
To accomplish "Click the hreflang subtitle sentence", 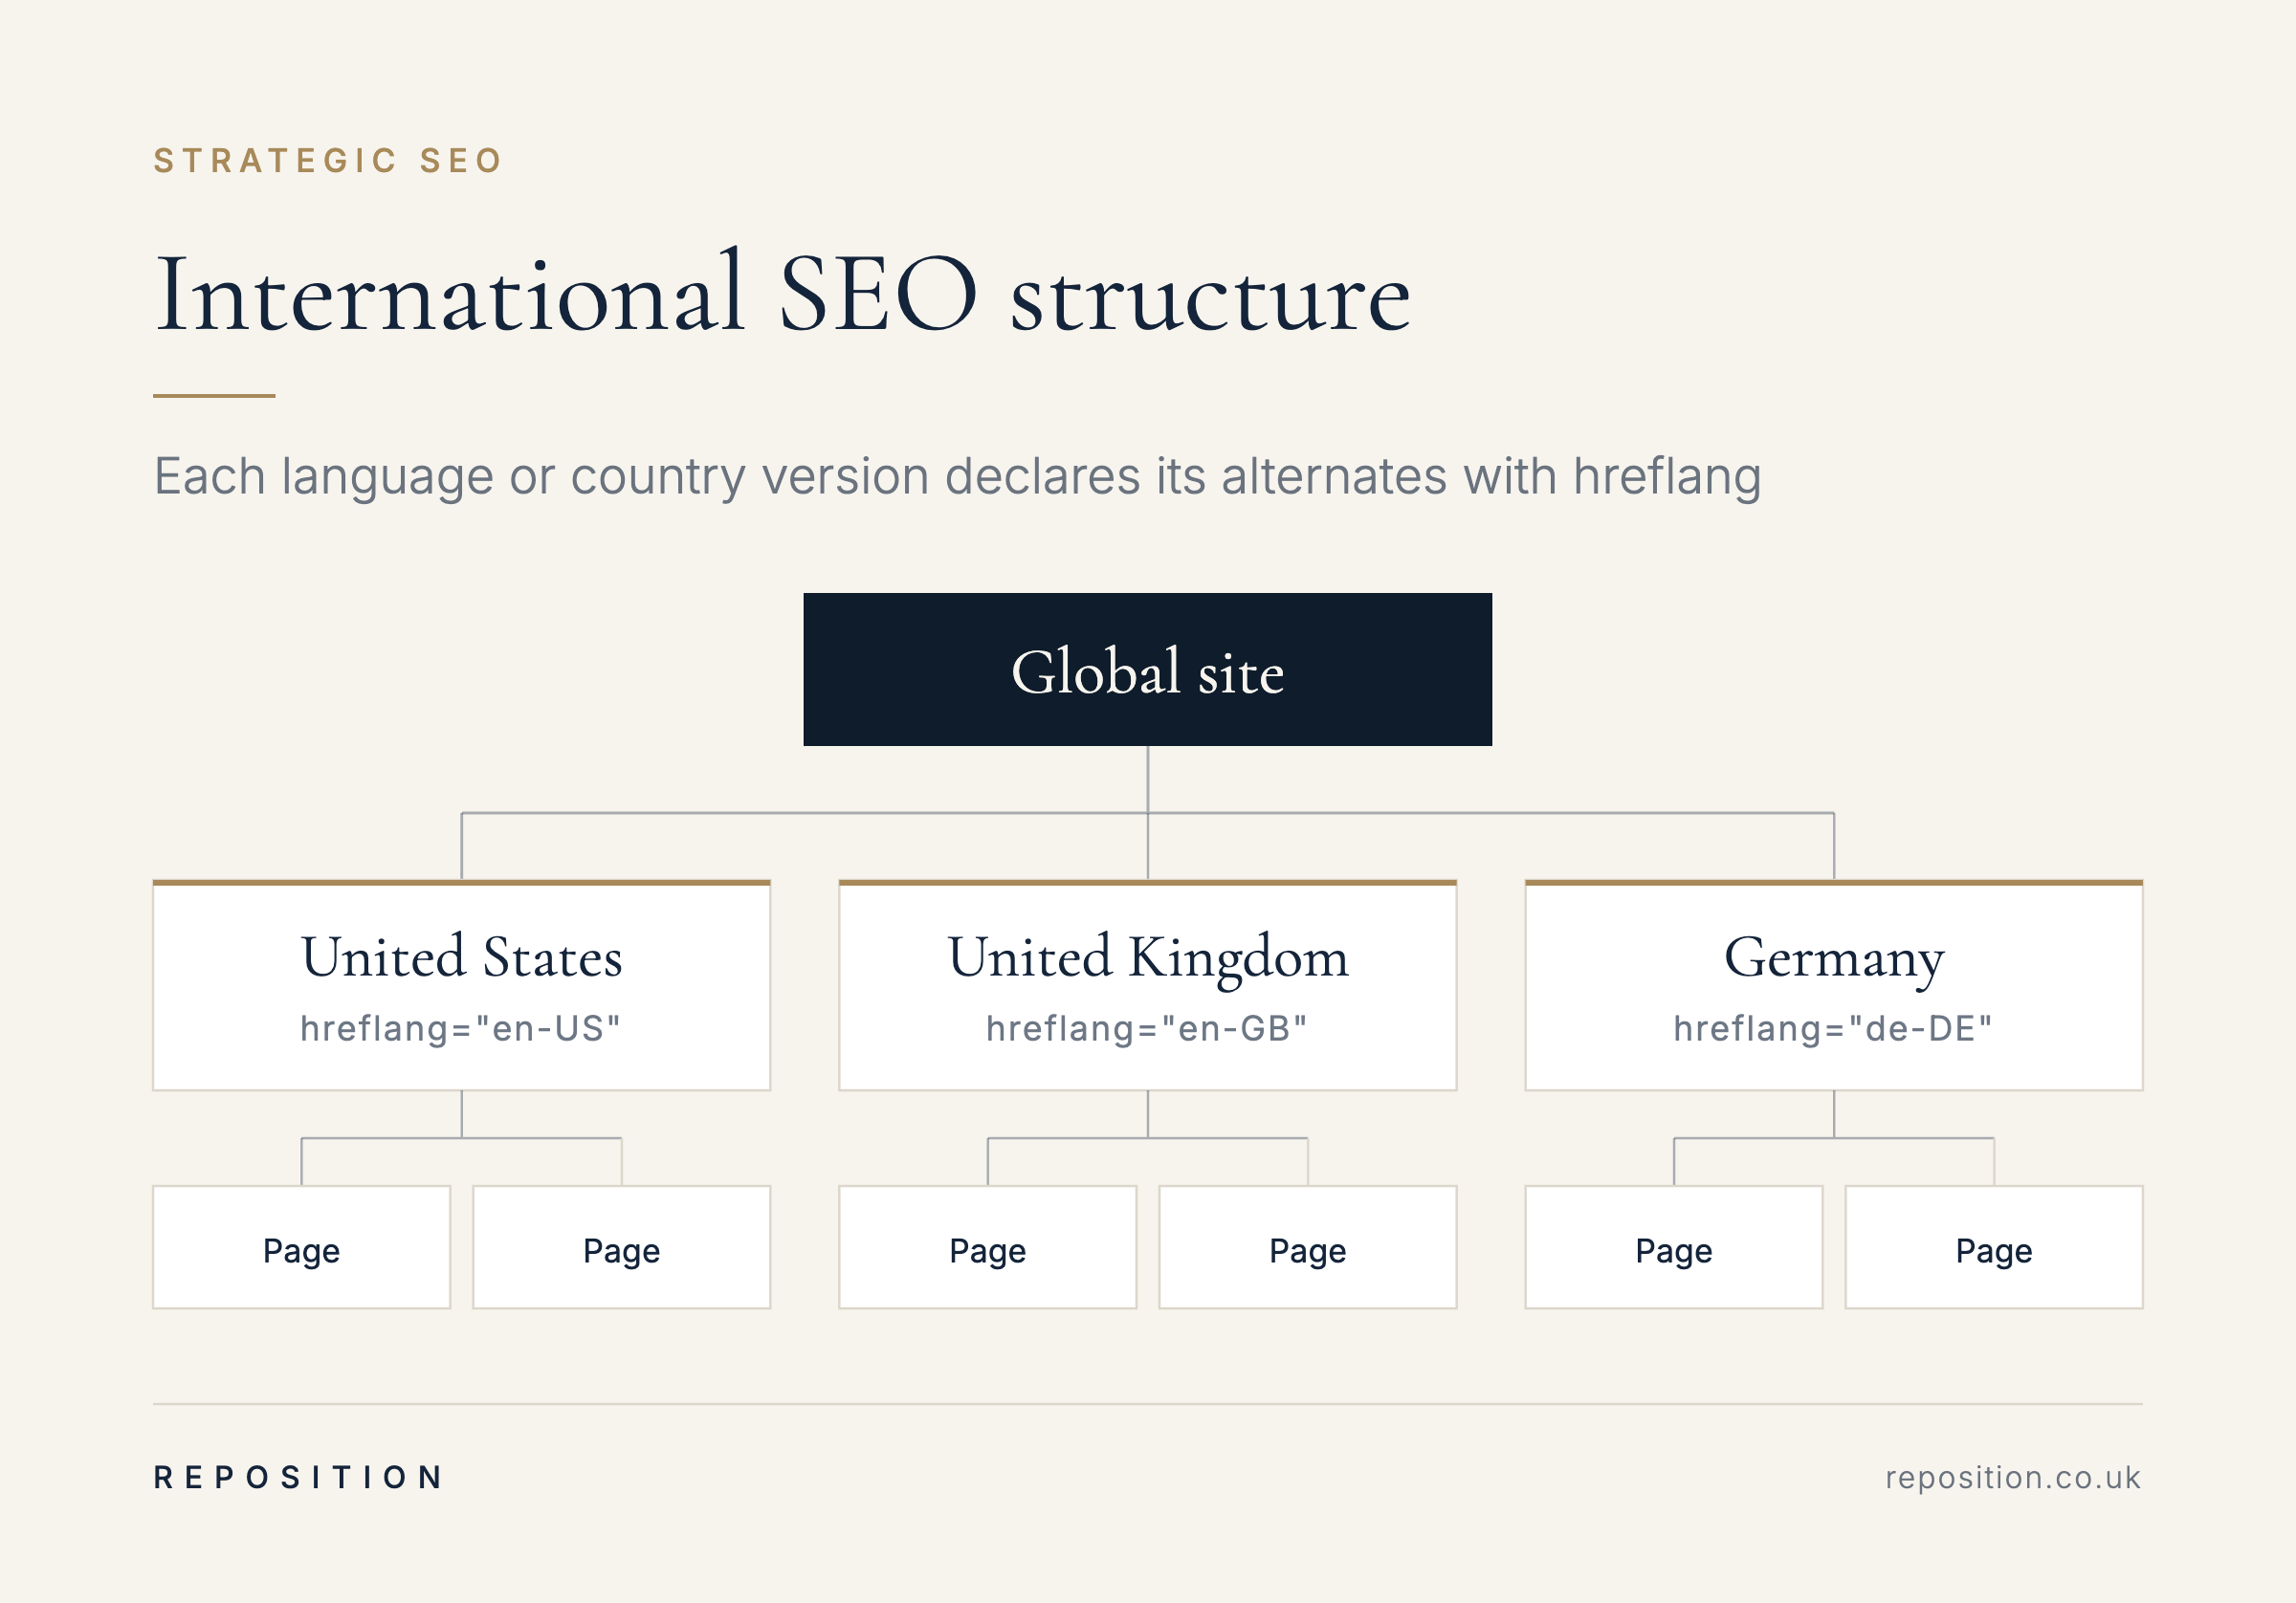I will (957, 477).
